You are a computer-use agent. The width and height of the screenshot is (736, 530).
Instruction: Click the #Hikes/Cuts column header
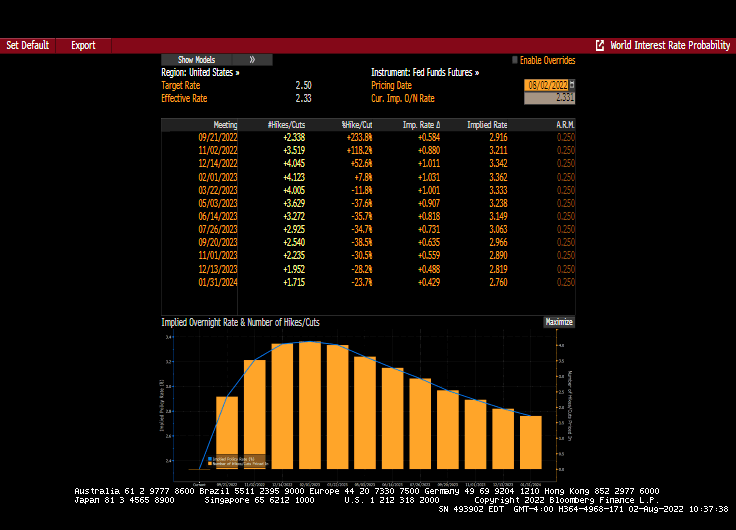[x=286, y=125]
